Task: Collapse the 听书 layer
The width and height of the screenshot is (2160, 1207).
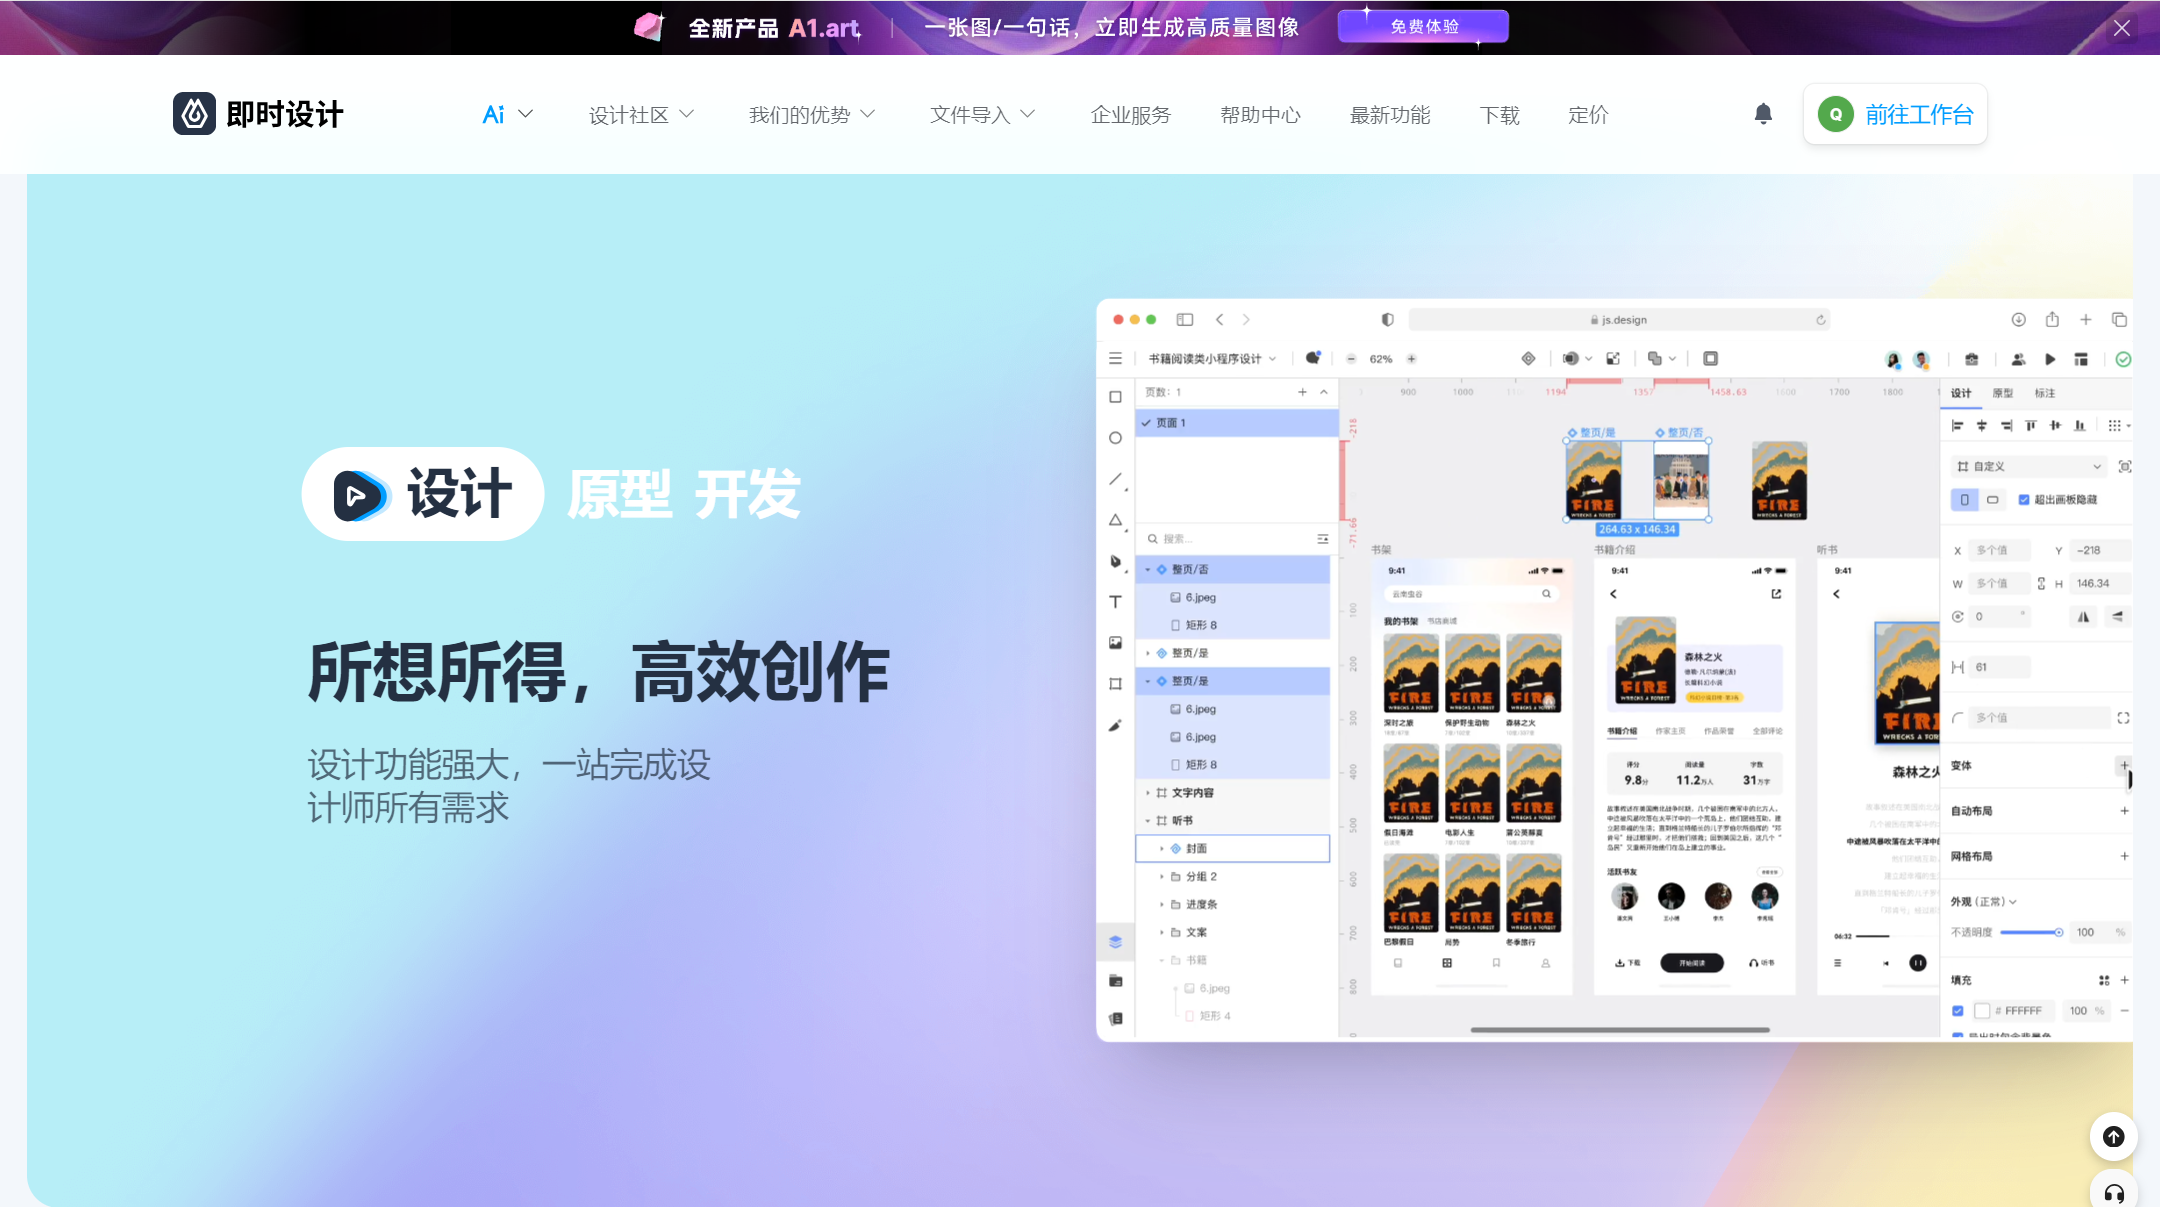Action: (x=1147, y=821)
